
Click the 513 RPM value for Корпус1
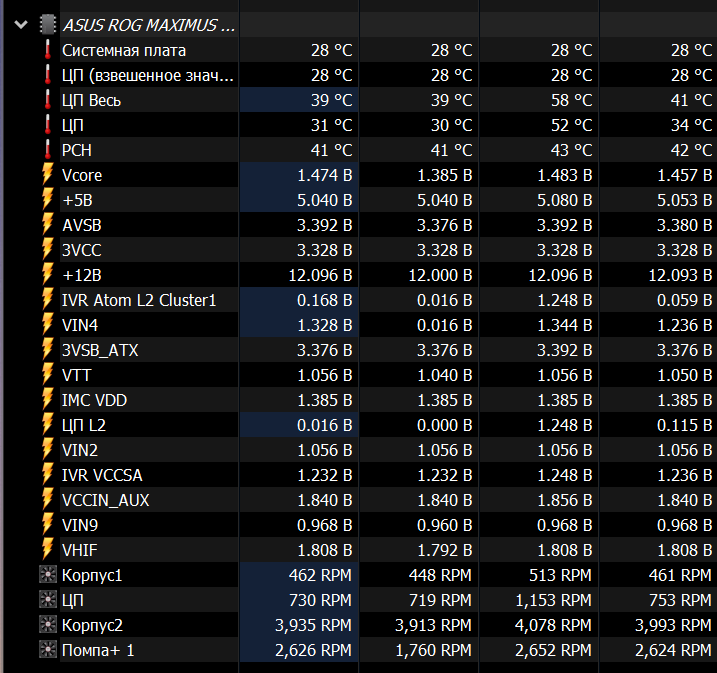561,575
